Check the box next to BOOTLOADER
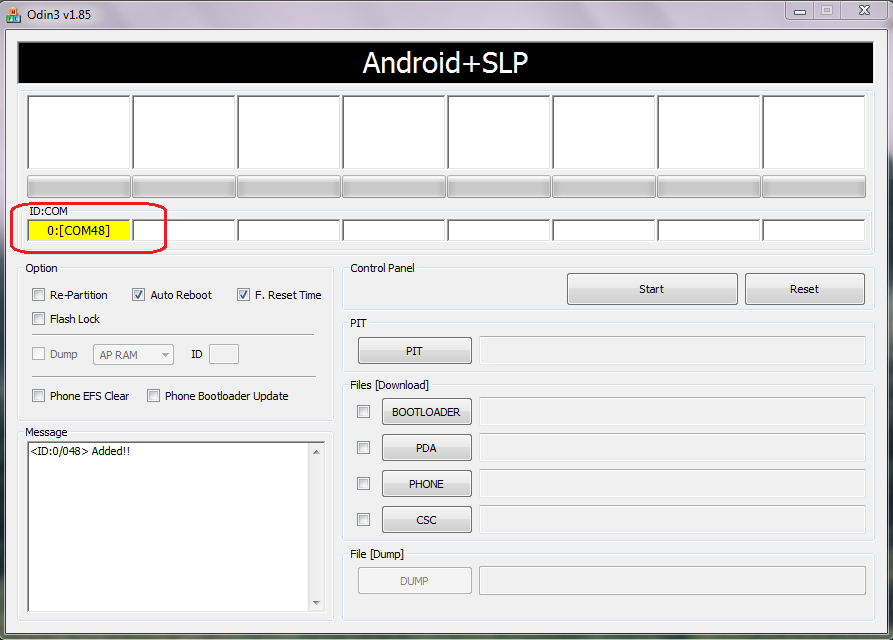Viewport: 893px width, 640px height. click(363, 412)
